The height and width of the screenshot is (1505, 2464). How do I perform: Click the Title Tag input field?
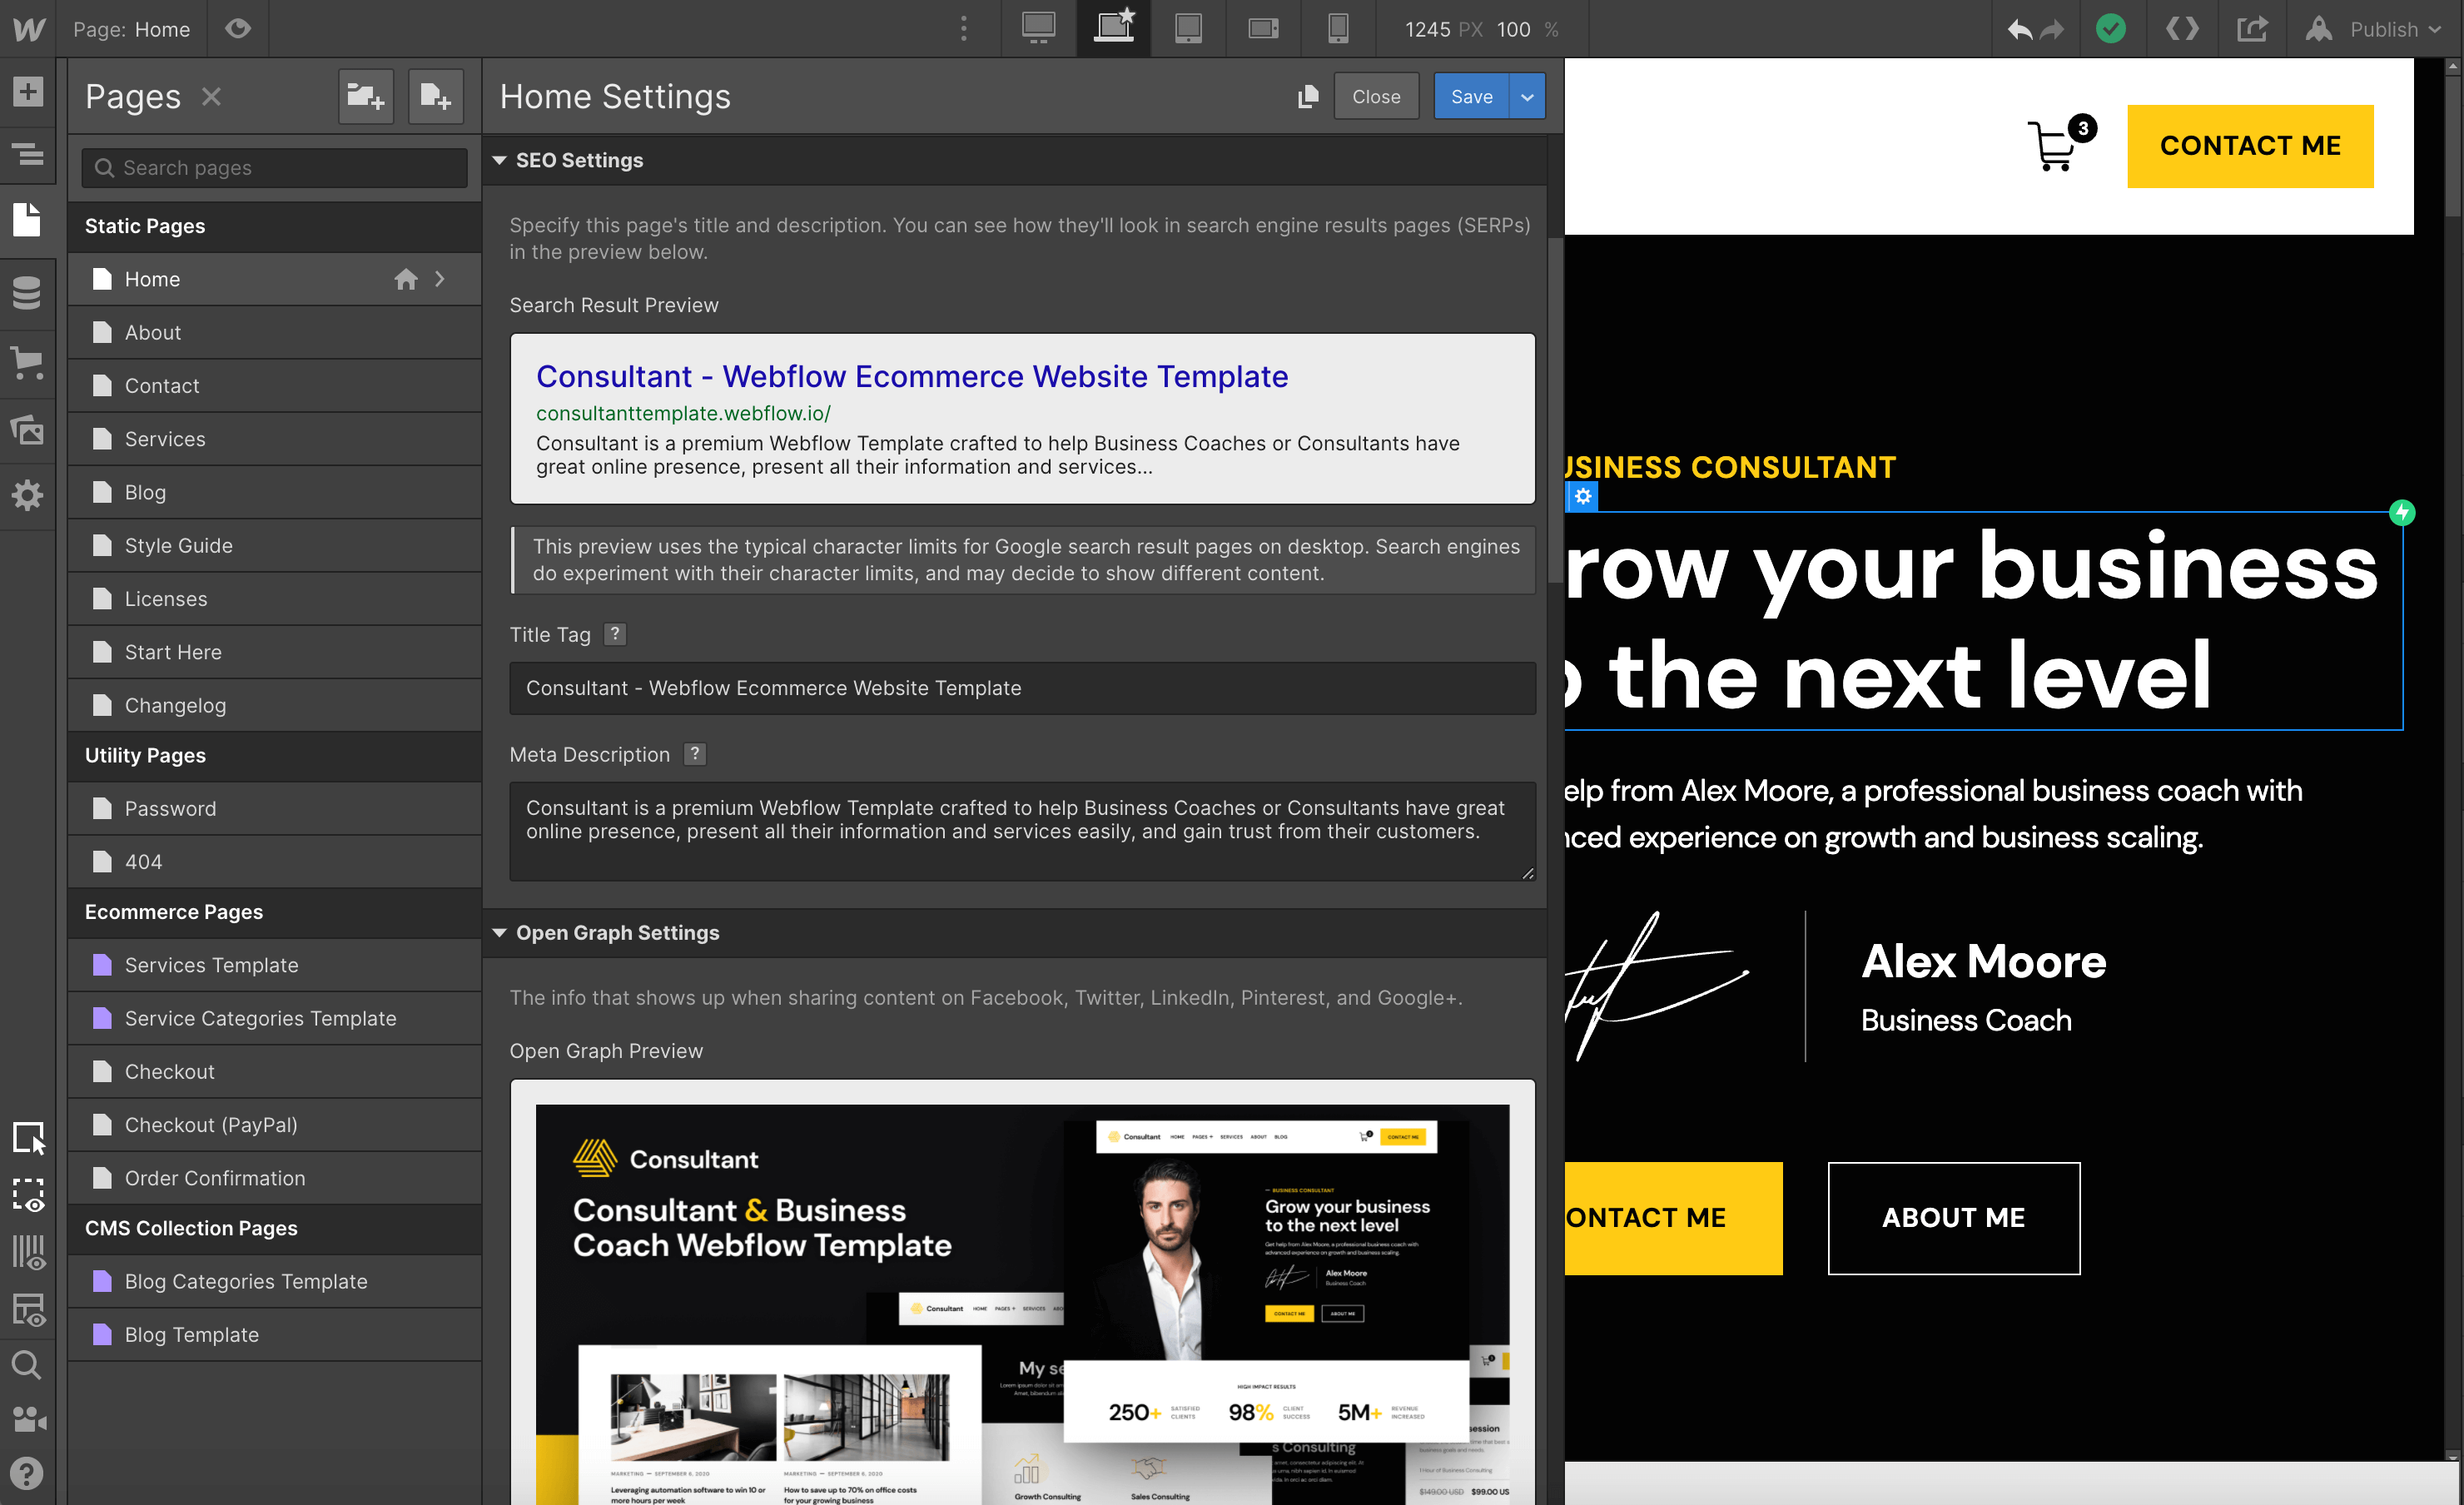pyautogui.click(x=1021, y=688)
